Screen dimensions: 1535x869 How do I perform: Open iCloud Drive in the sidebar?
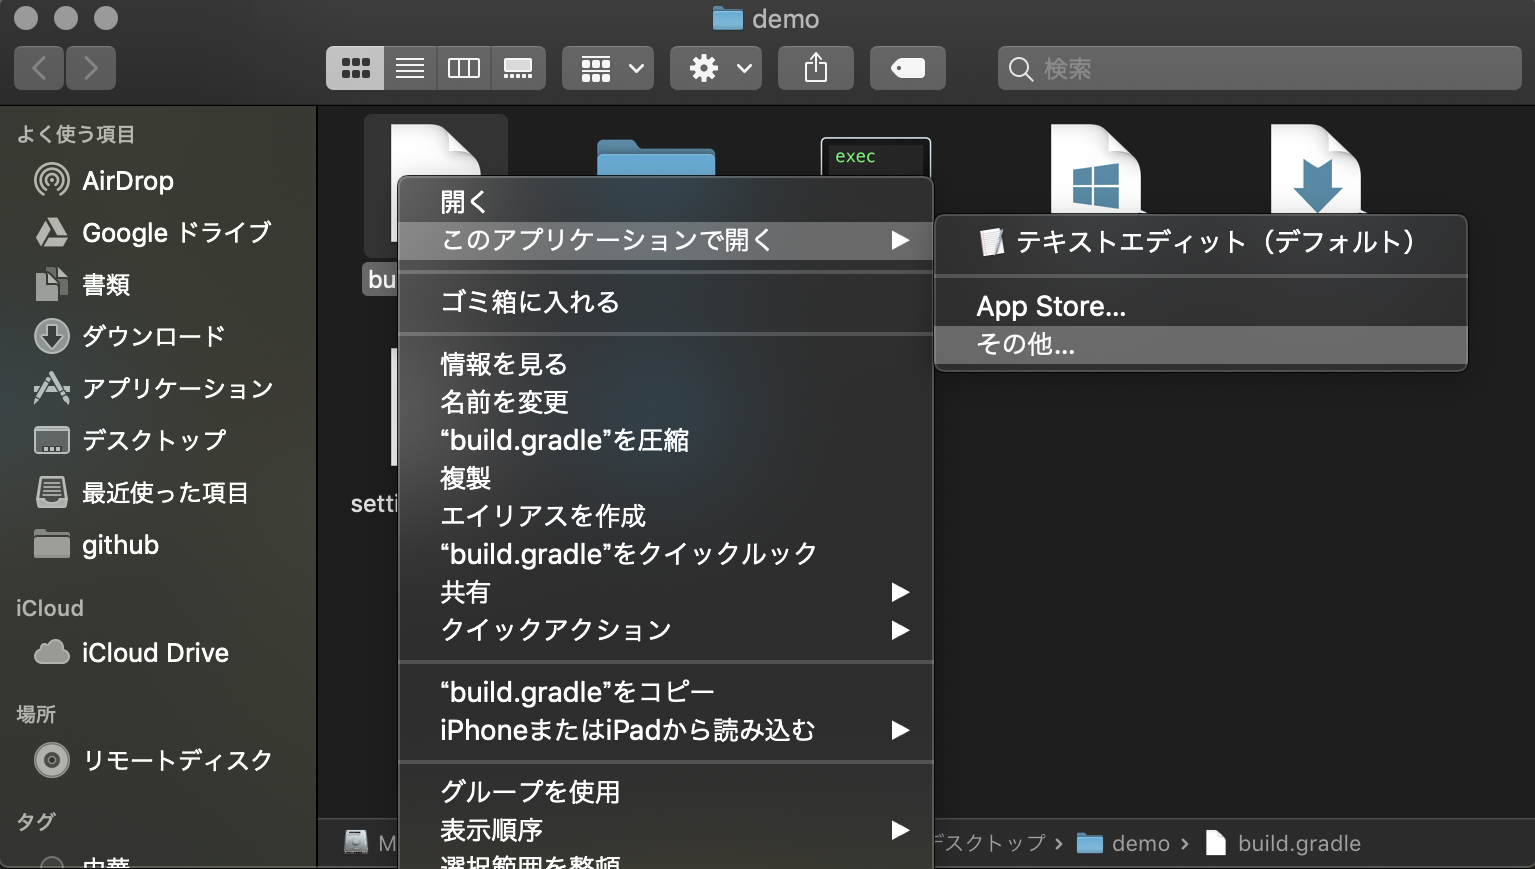pos(131,653)
